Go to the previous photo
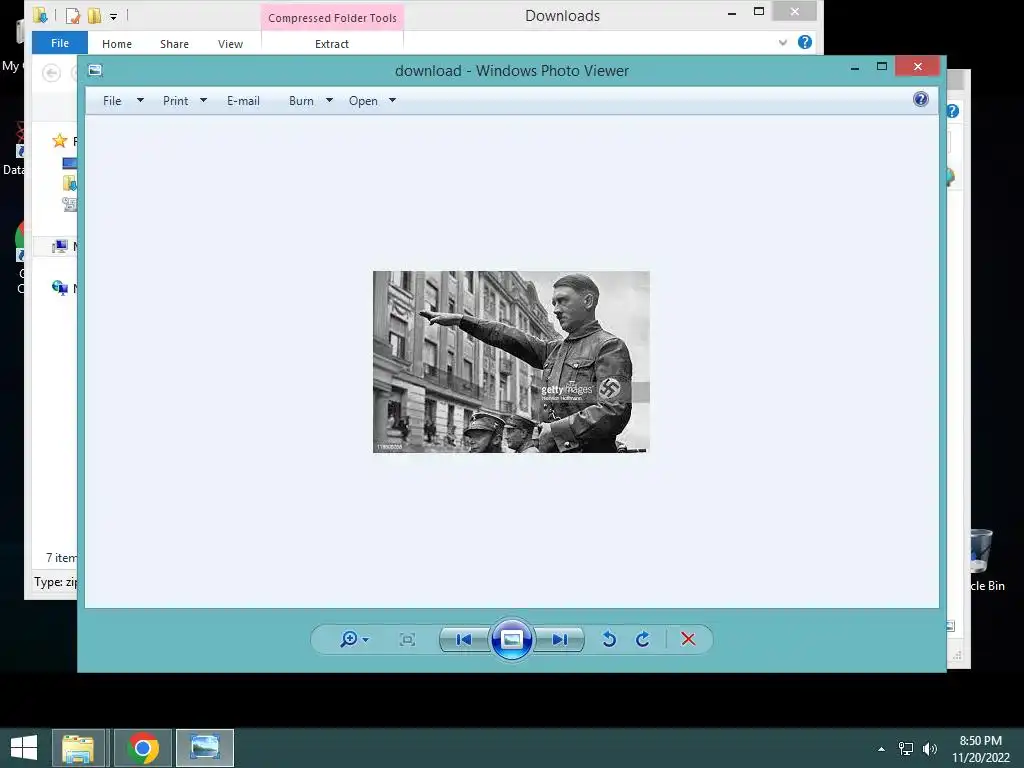 coord(464,639)
